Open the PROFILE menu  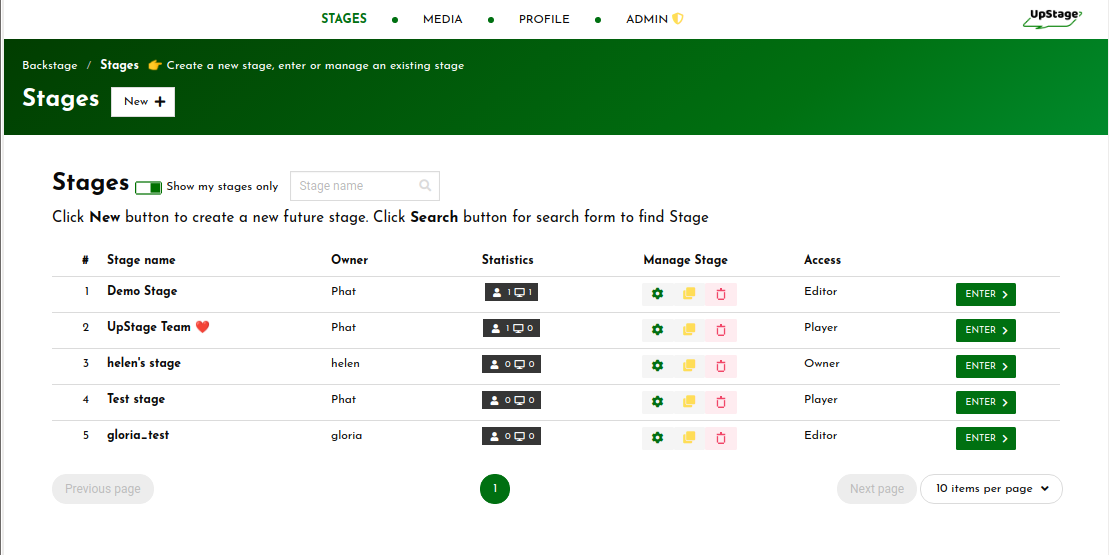544,20
